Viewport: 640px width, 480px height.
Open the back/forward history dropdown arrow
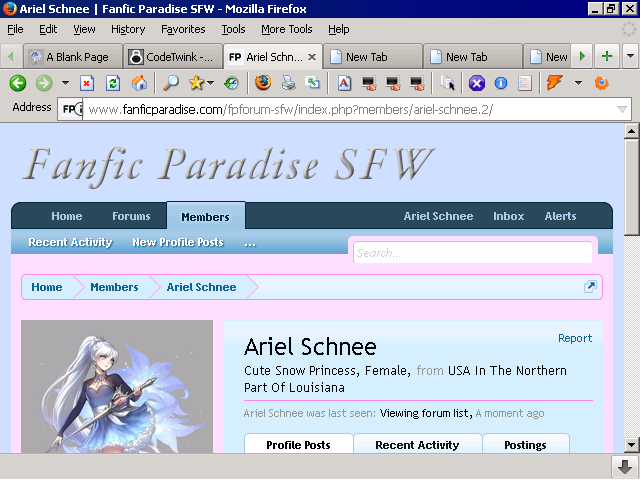65,83
